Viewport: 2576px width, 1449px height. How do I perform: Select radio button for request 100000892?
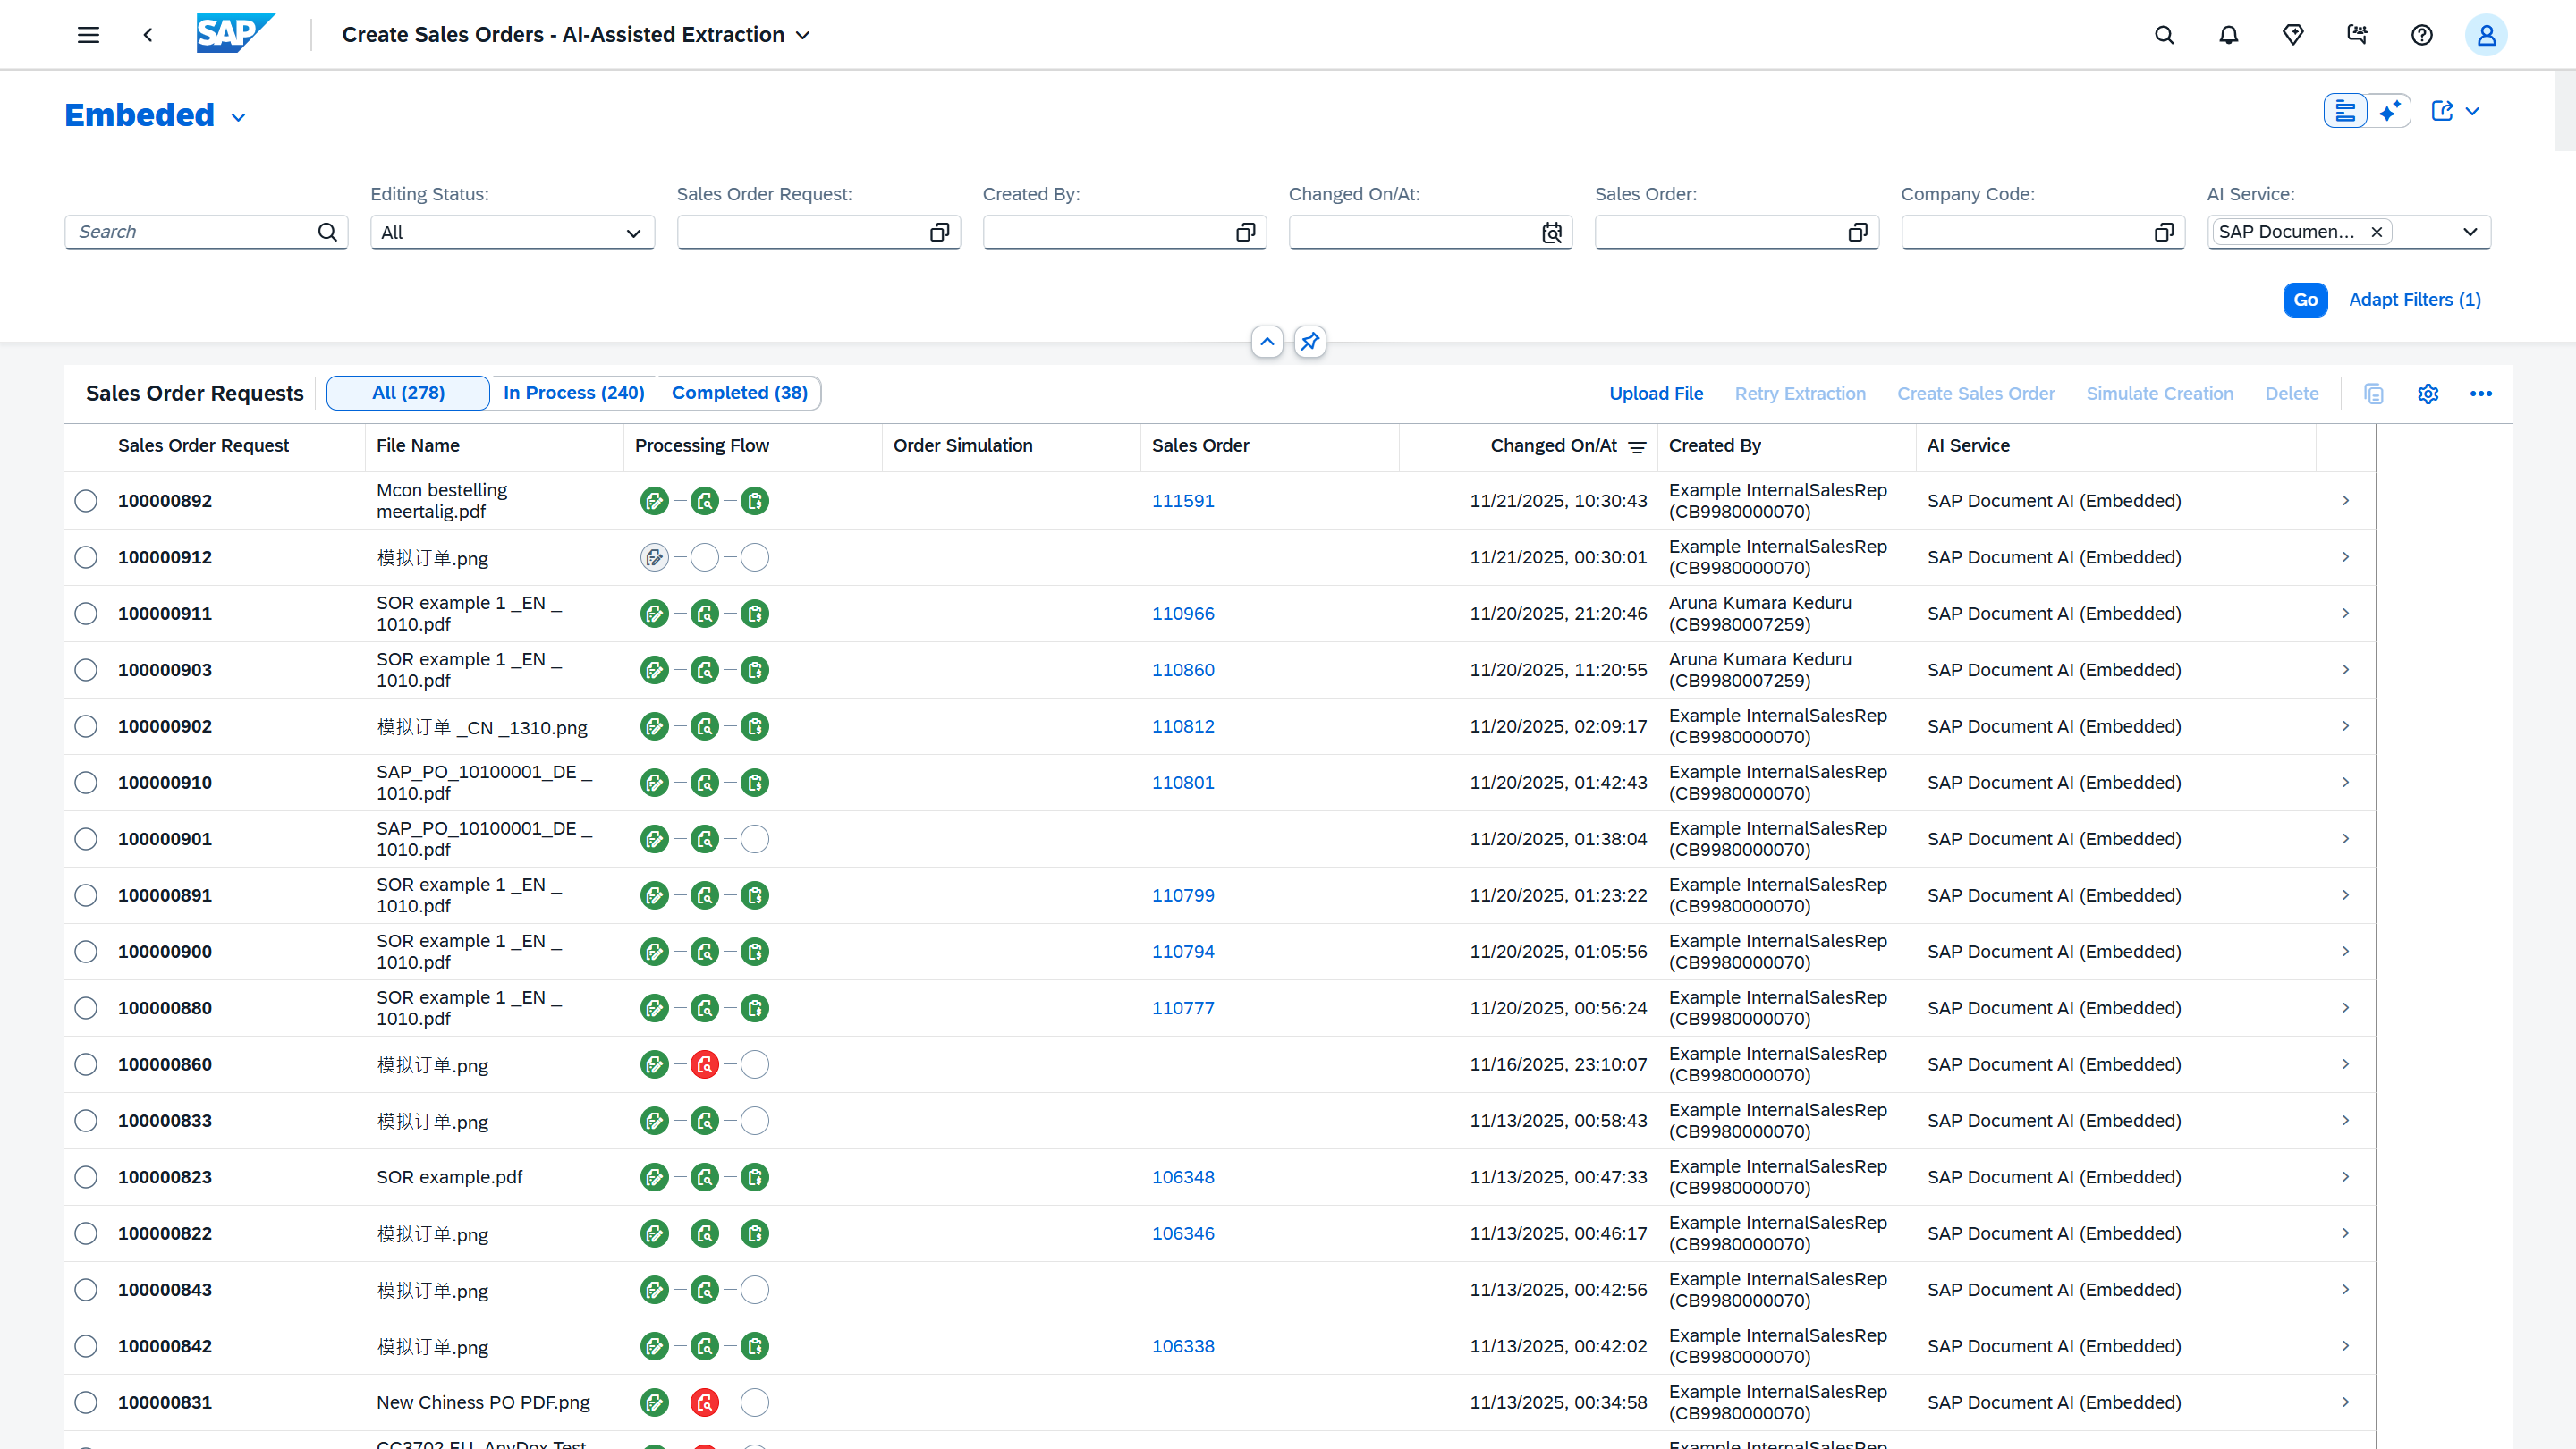tap(86, 501)
